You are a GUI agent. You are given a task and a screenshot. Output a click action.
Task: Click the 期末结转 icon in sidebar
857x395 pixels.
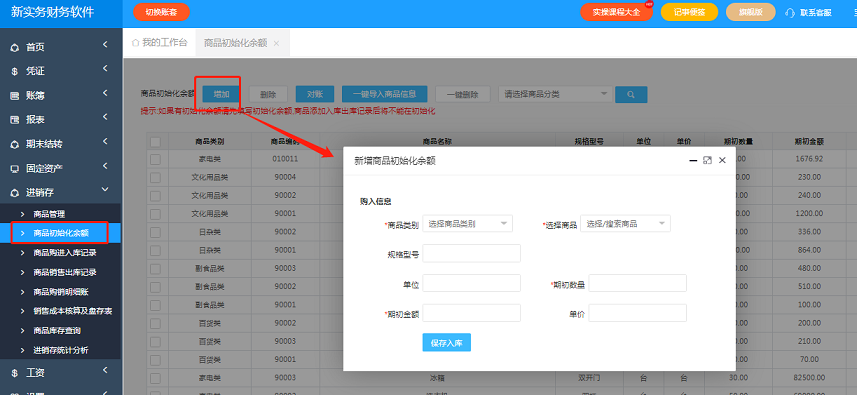pyautogui.click(x=15, y=144)
